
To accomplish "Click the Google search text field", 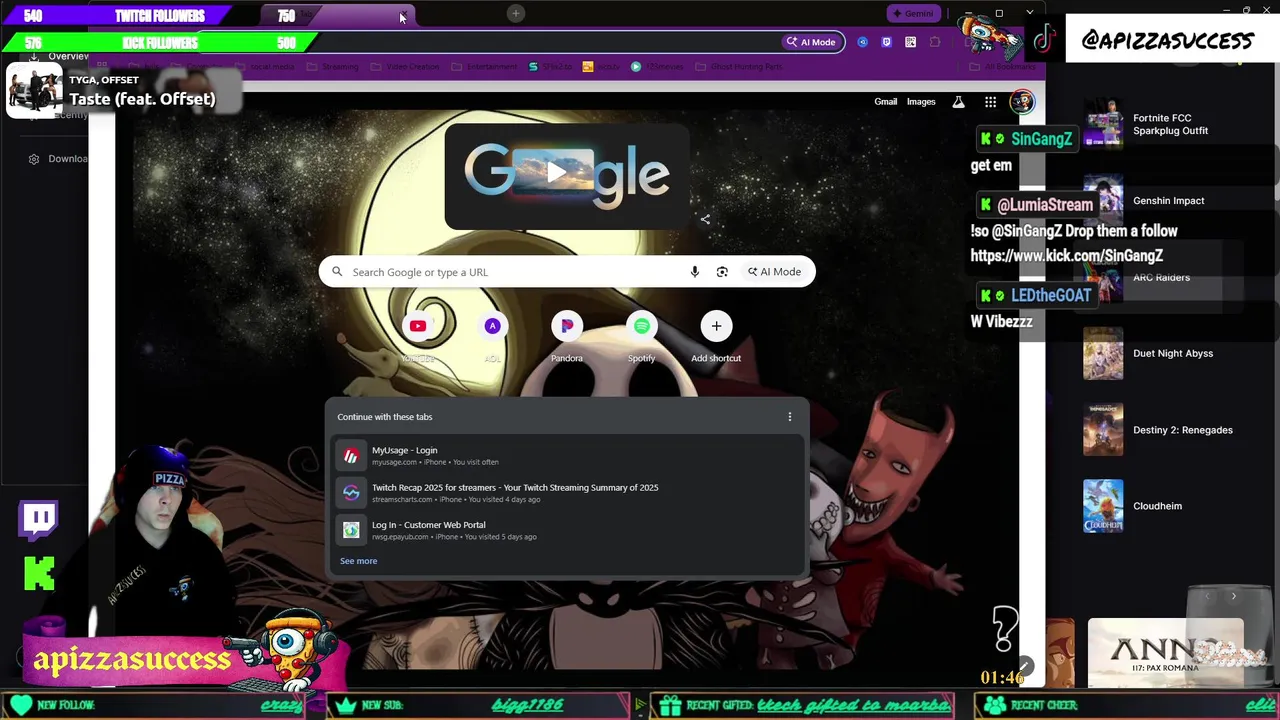I will [515, 272].
